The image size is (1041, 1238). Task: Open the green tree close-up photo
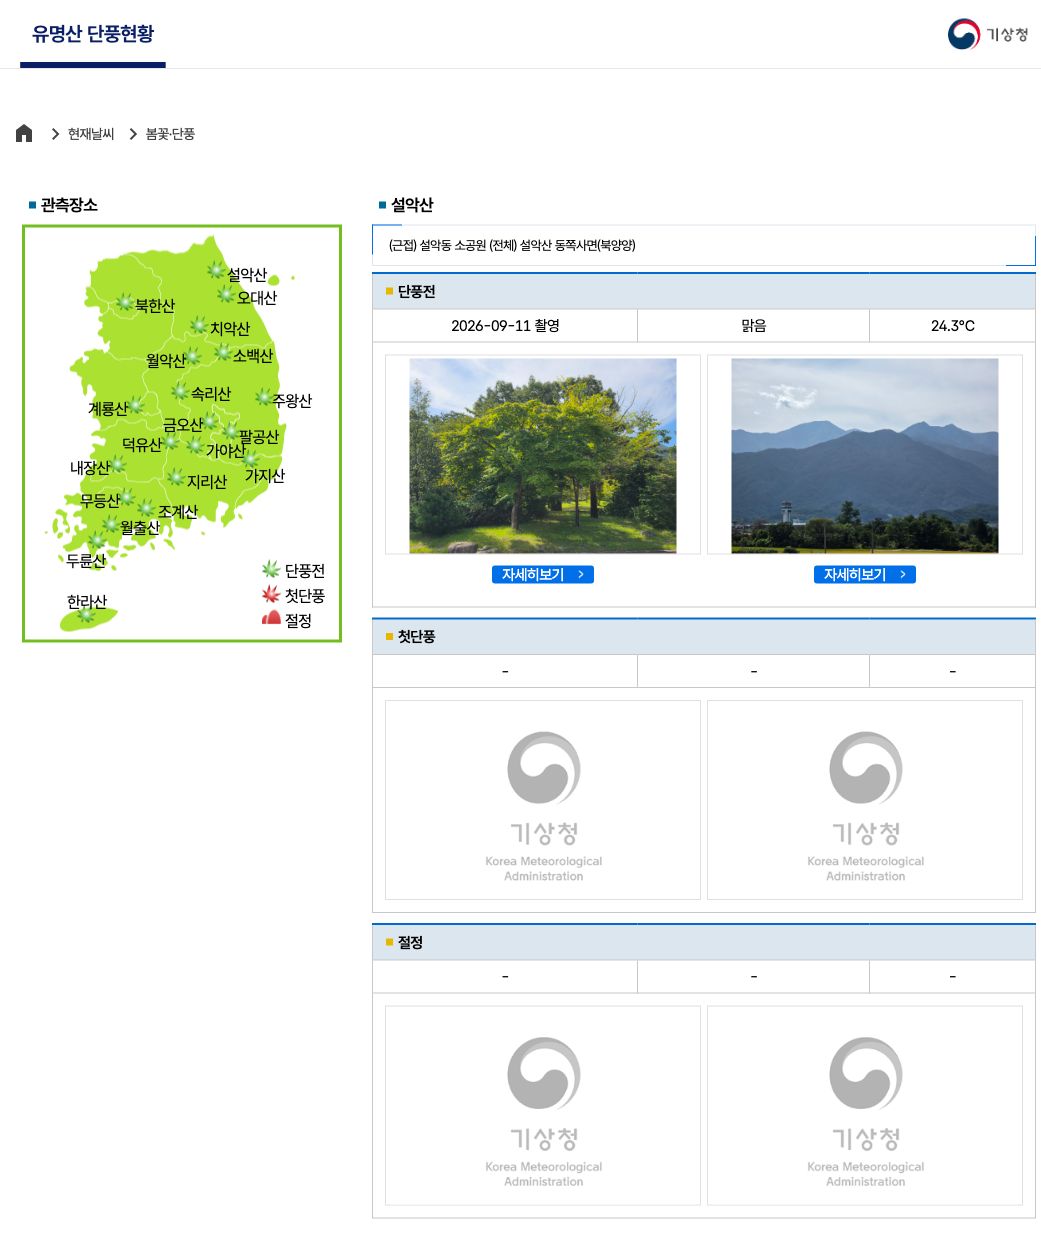[x=543, y=456]
